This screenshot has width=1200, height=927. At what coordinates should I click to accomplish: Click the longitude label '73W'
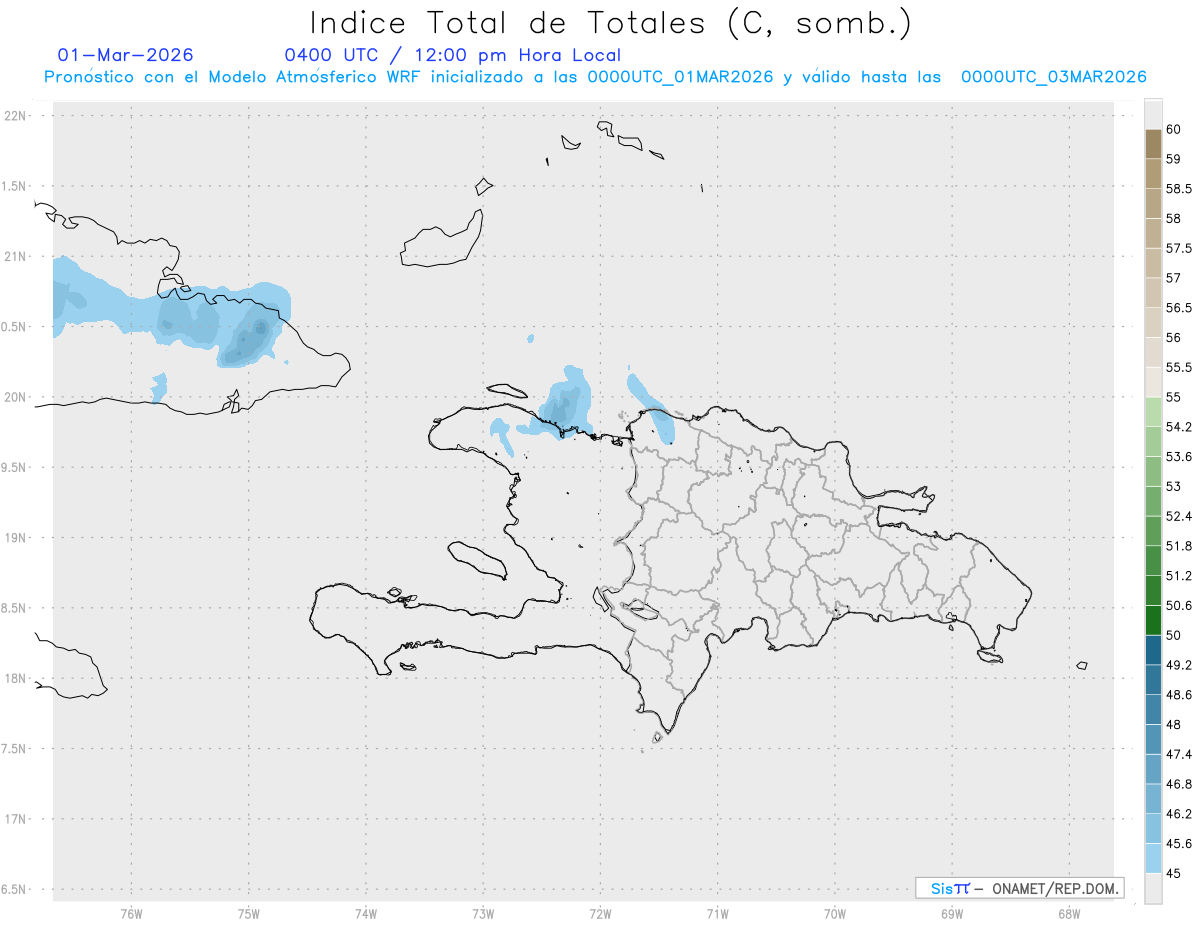click(483, 913)
